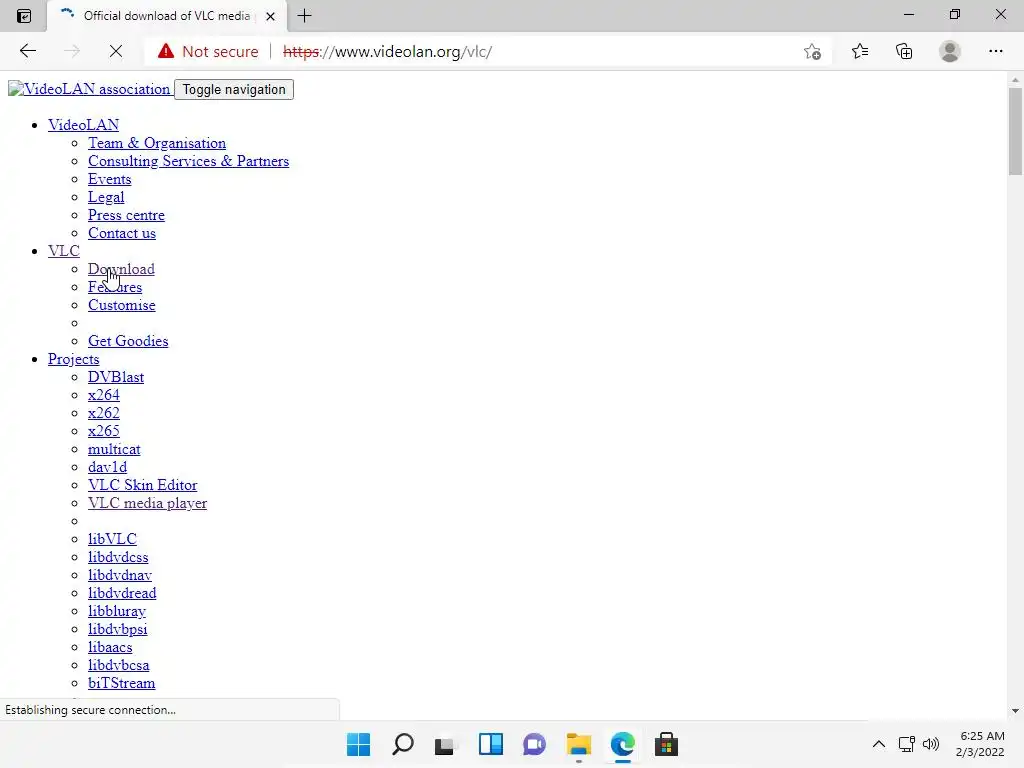Open the Favorites list icon
Image resolution: width=1024 pixels, height=768 pixels.
pyautogui.click(x=859, y=51)
